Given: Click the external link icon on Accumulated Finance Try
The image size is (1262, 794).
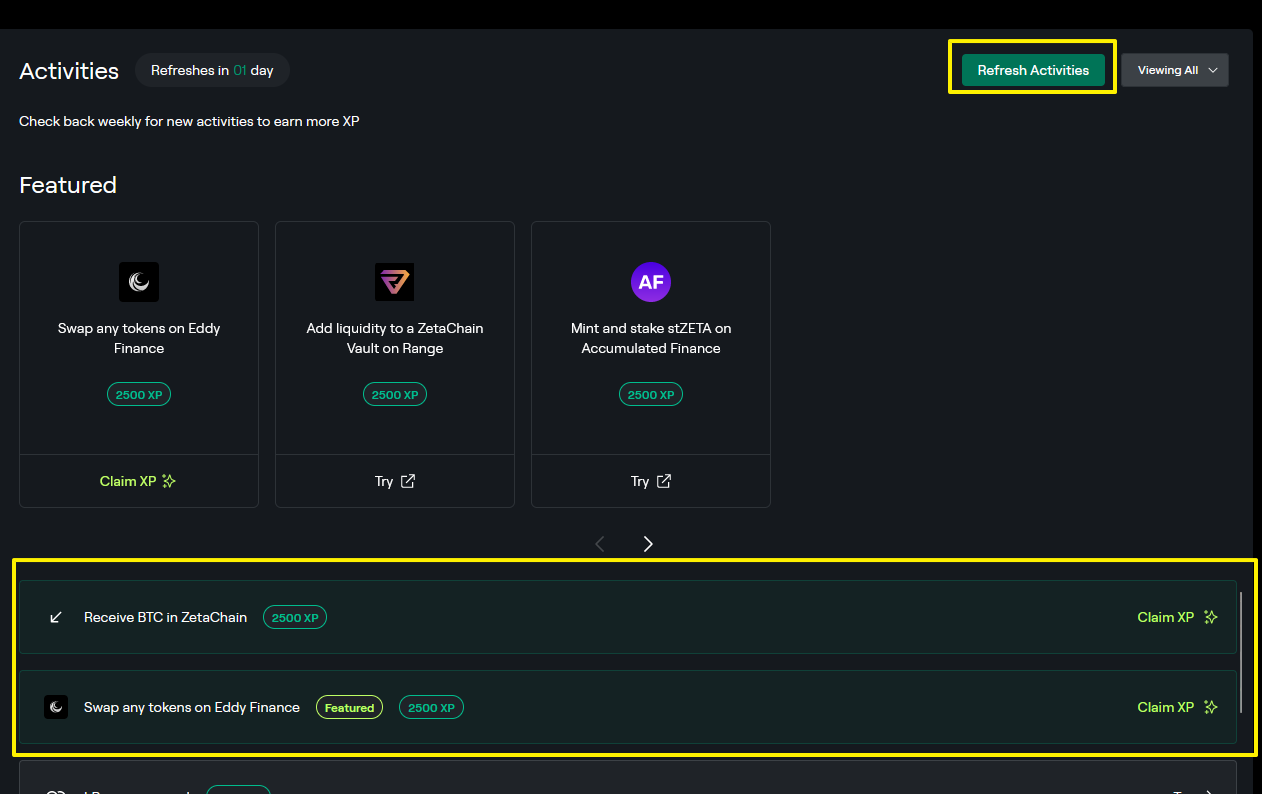Looking at the screenshot, I should pyautogui.click(x=664, y=481).
